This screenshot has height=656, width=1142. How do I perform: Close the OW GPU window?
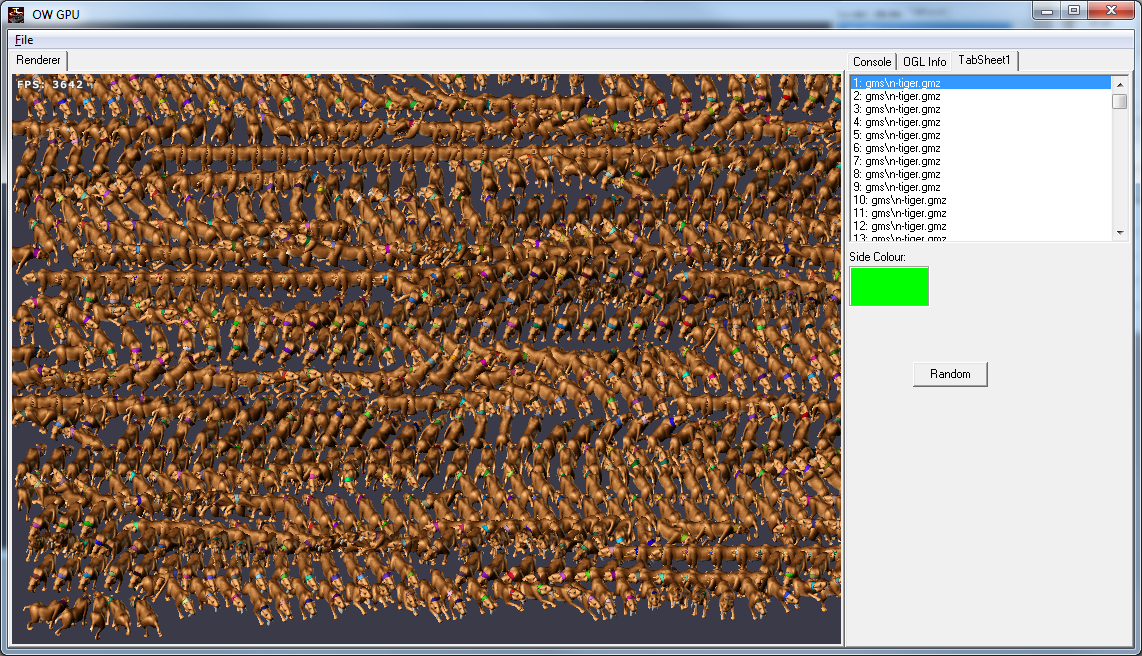(x=1111, y=11)
